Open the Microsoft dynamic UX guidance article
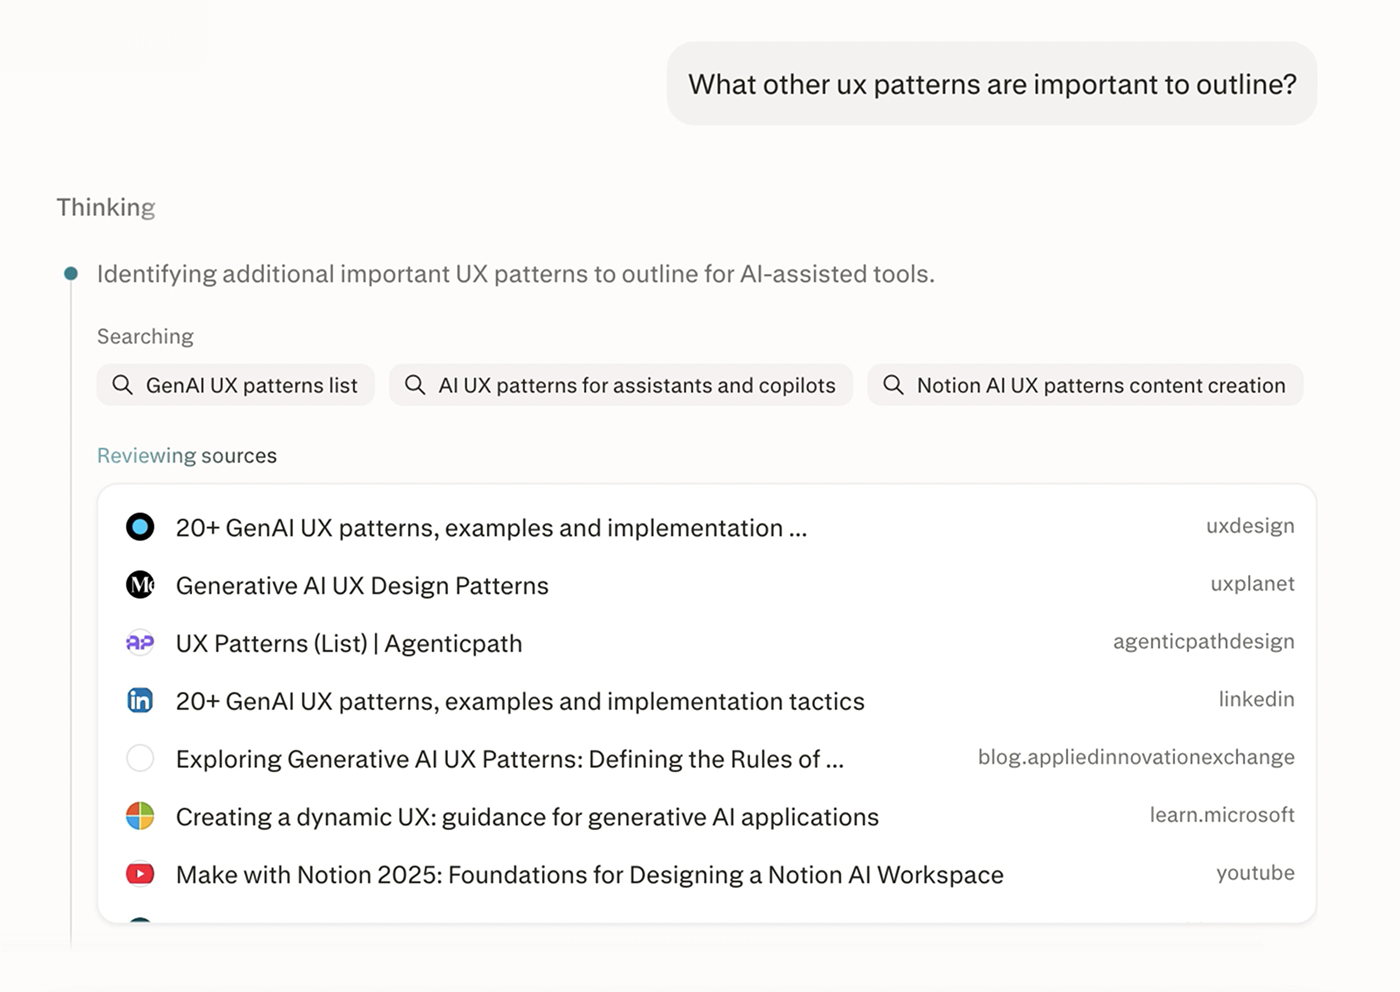The height and width of the screenshot is (992, 1400). pos(527,818)
